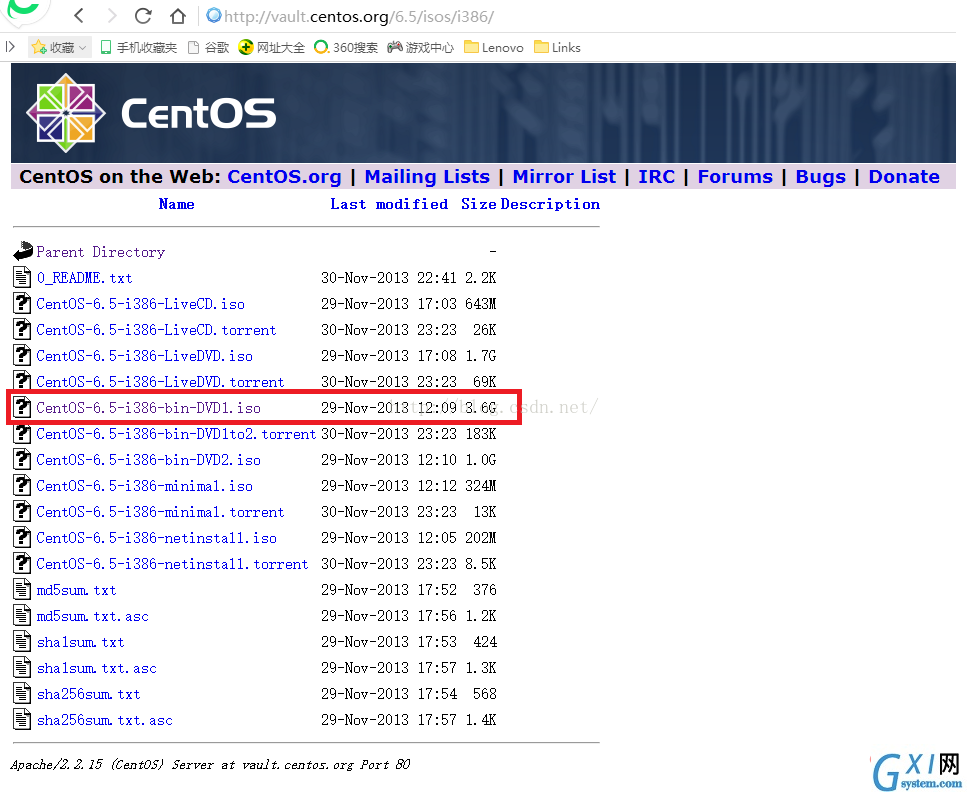
Task: Open sha256sum.txt link
Action: pos(88,694)
